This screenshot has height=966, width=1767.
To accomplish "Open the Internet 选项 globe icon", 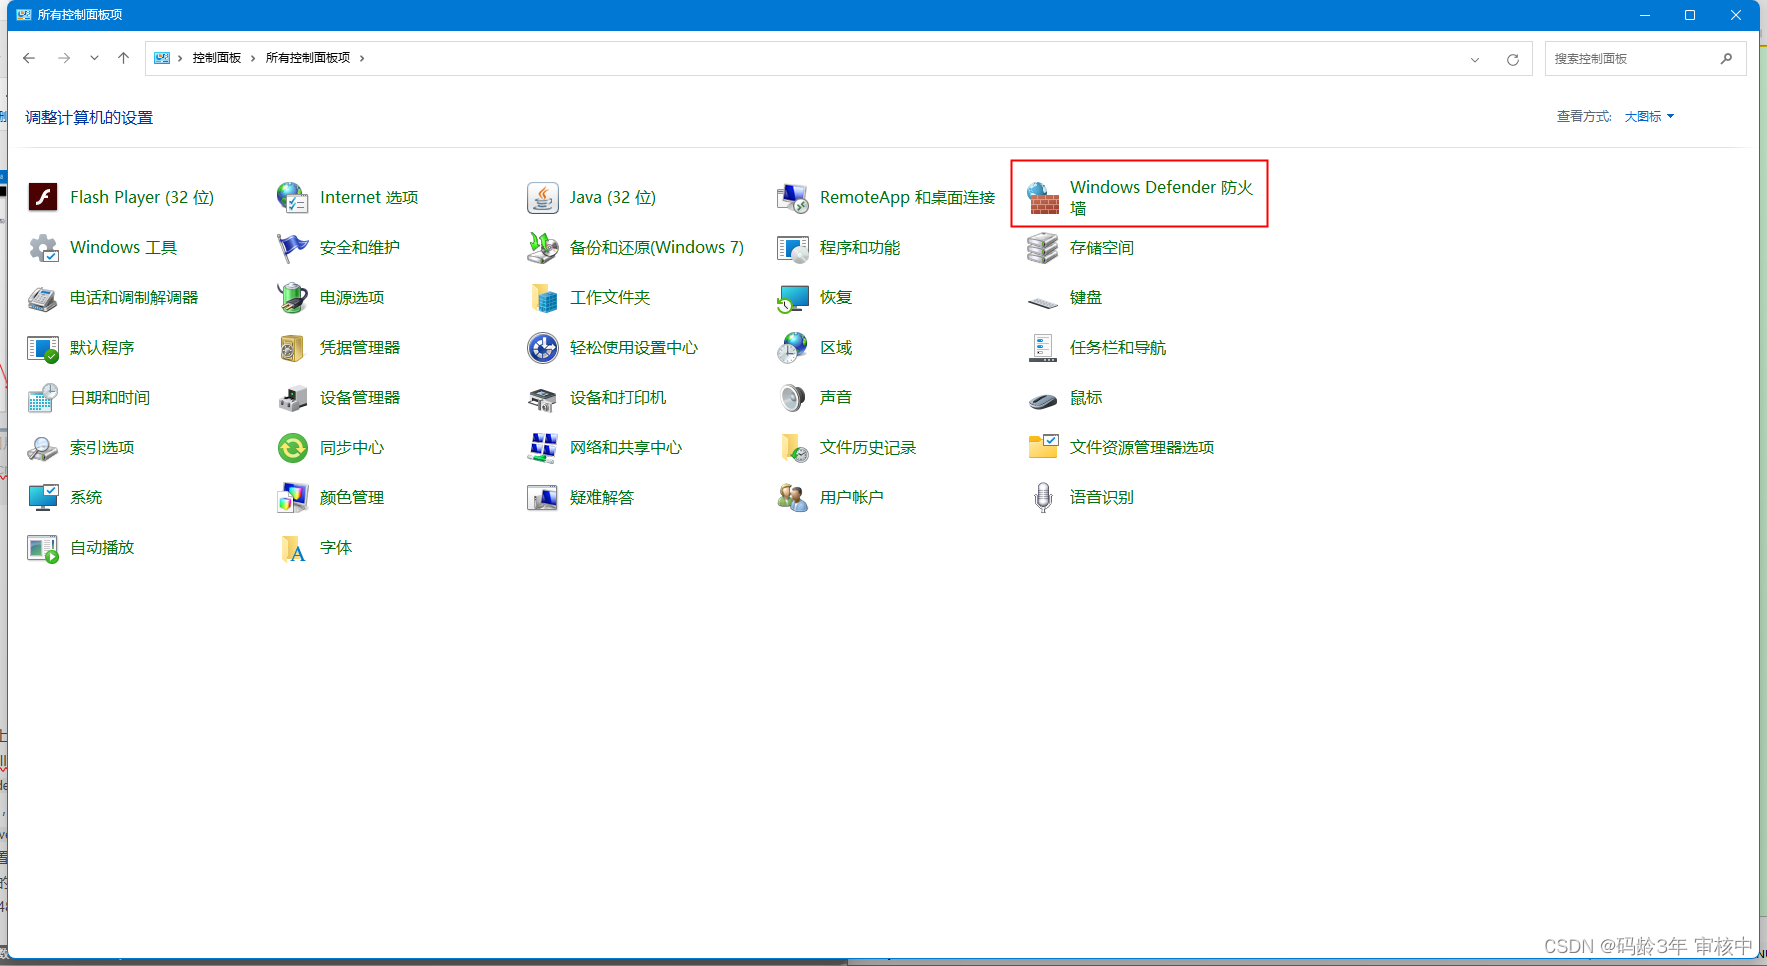I will point(293,198).
